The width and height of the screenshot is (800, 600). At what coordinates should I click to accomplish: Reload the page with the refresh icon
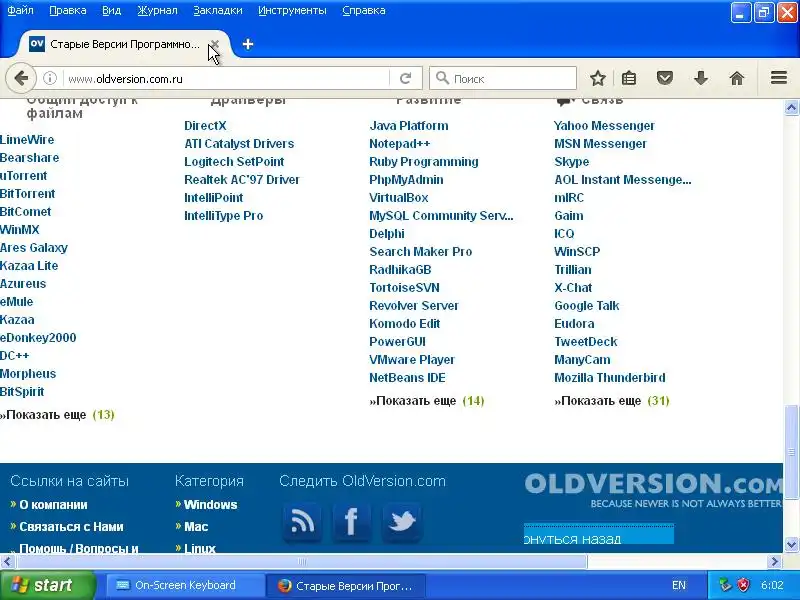coord(406,78)
